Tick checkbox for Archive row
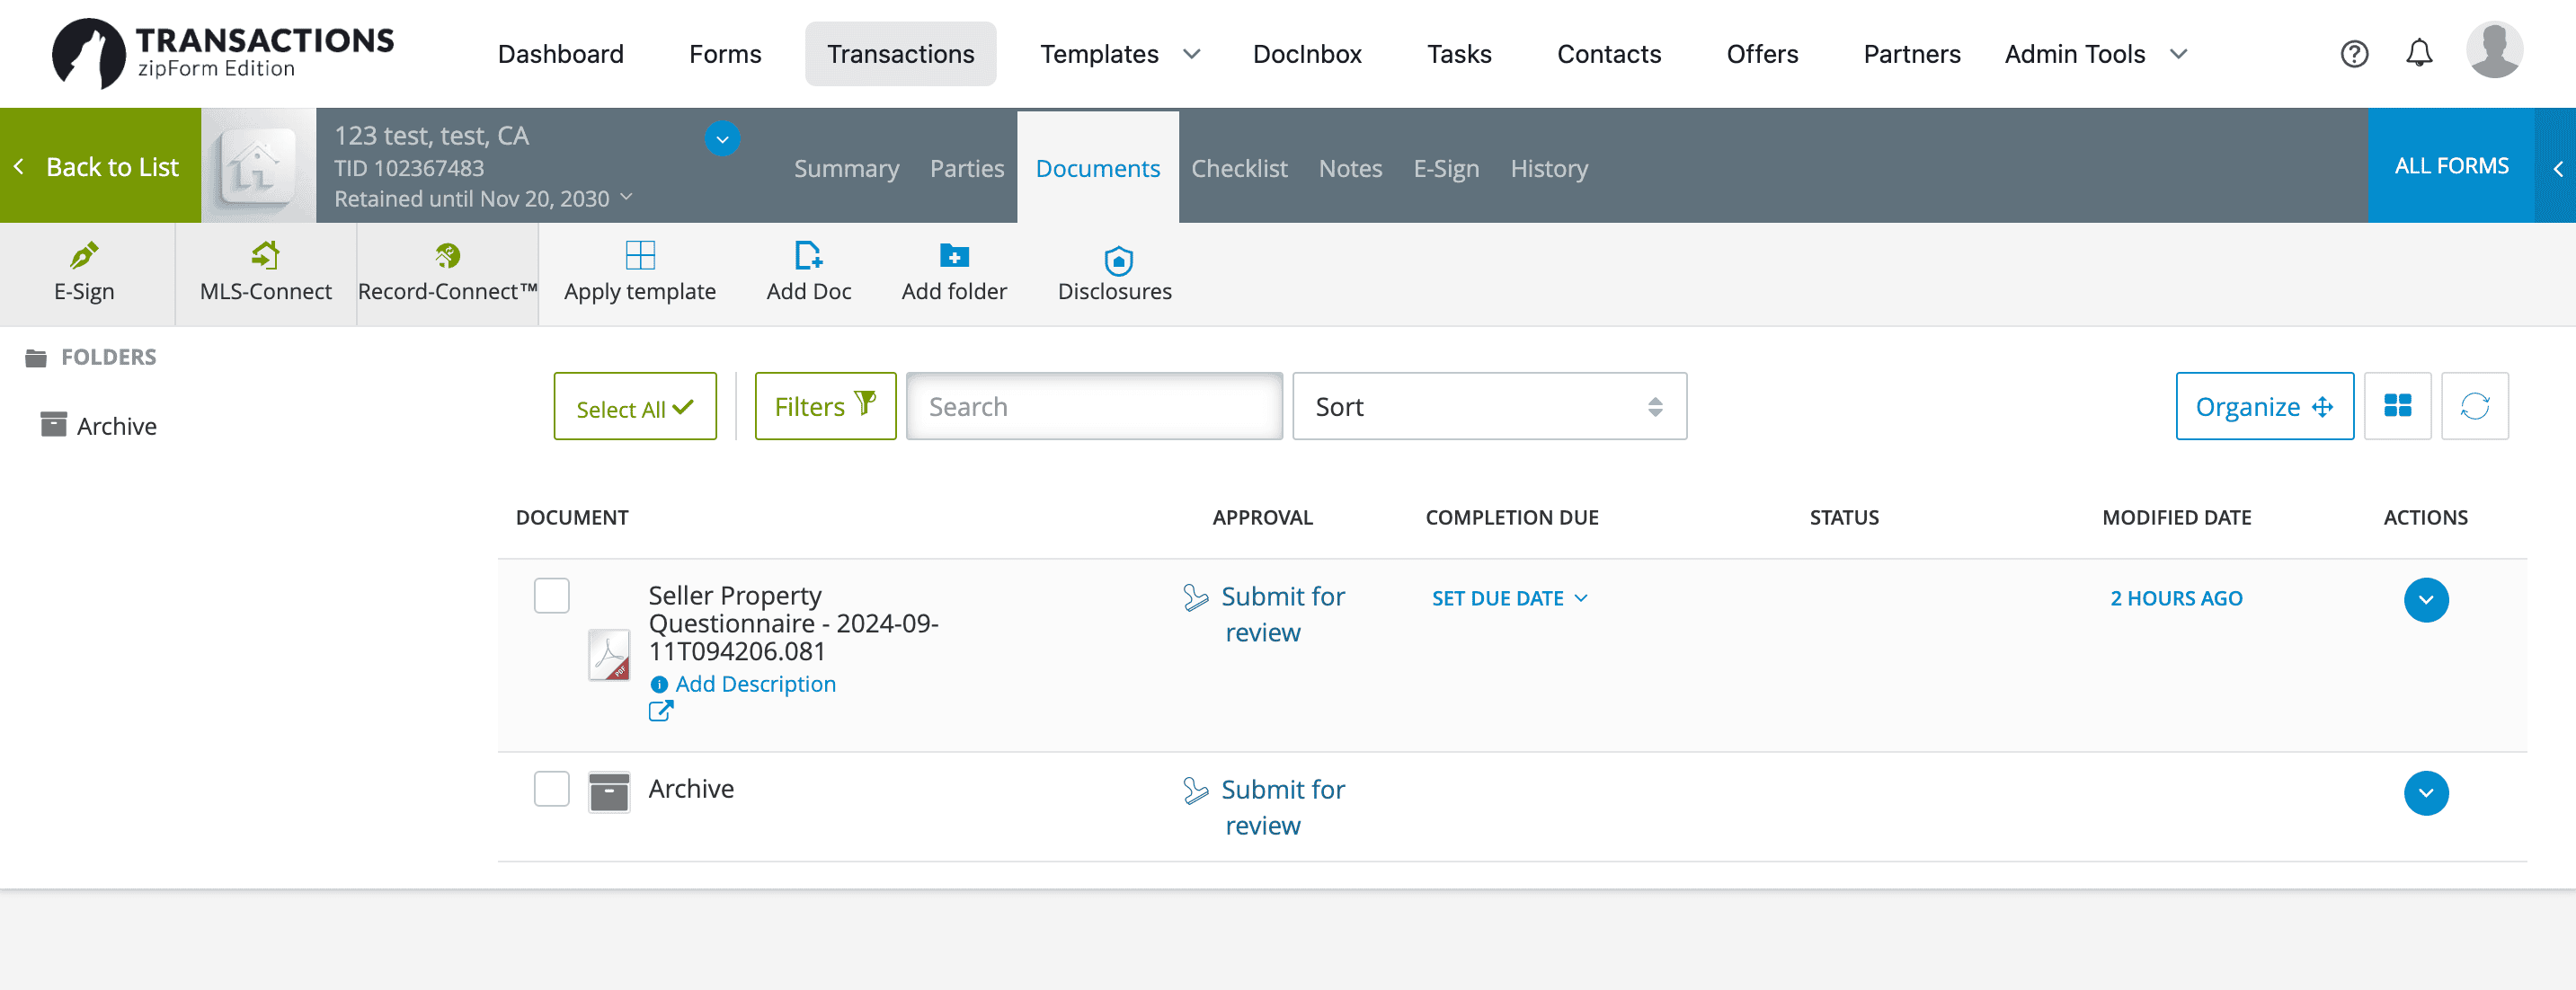 point(551,789)
